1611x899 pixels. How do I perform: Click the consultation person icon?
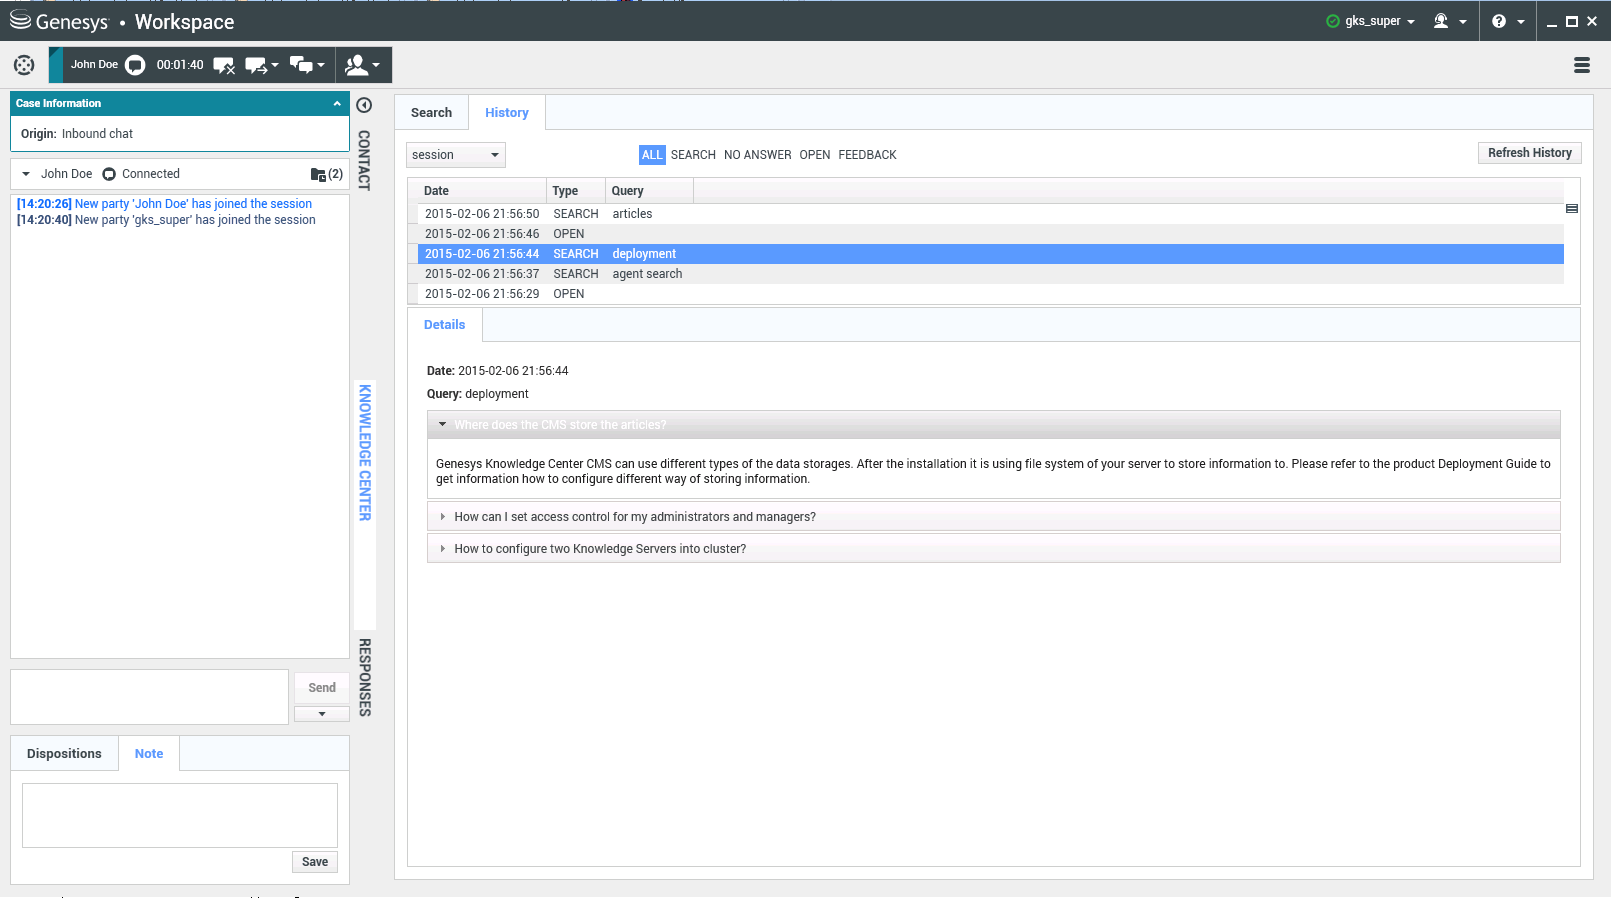point(356,65)
